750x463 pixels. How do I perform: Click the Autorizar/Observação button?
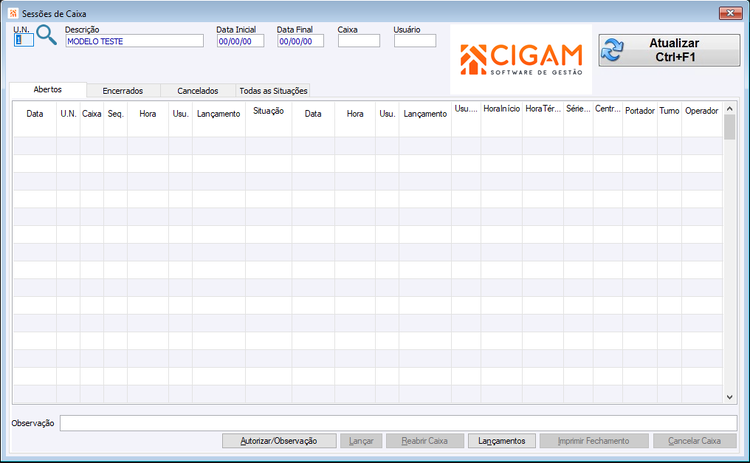tap(279, 441)
